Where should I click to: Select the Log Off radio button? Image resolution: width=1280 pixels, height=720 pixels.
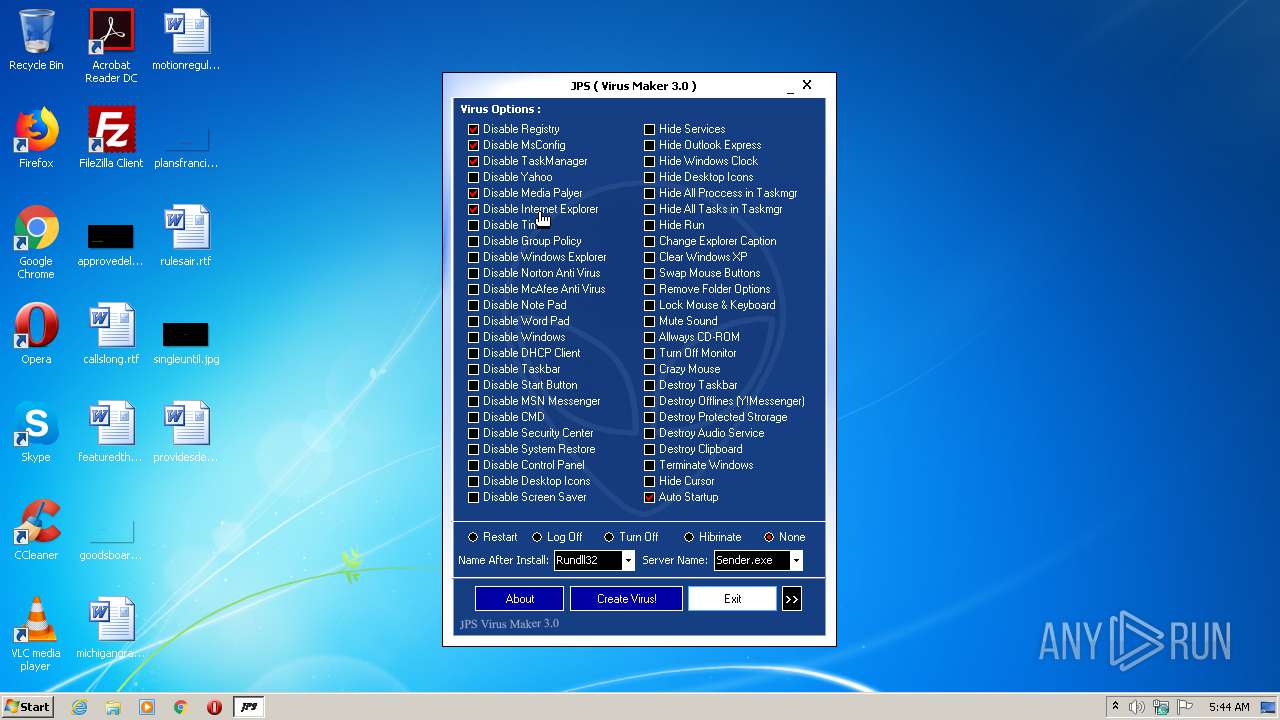(x=538, y=537)
